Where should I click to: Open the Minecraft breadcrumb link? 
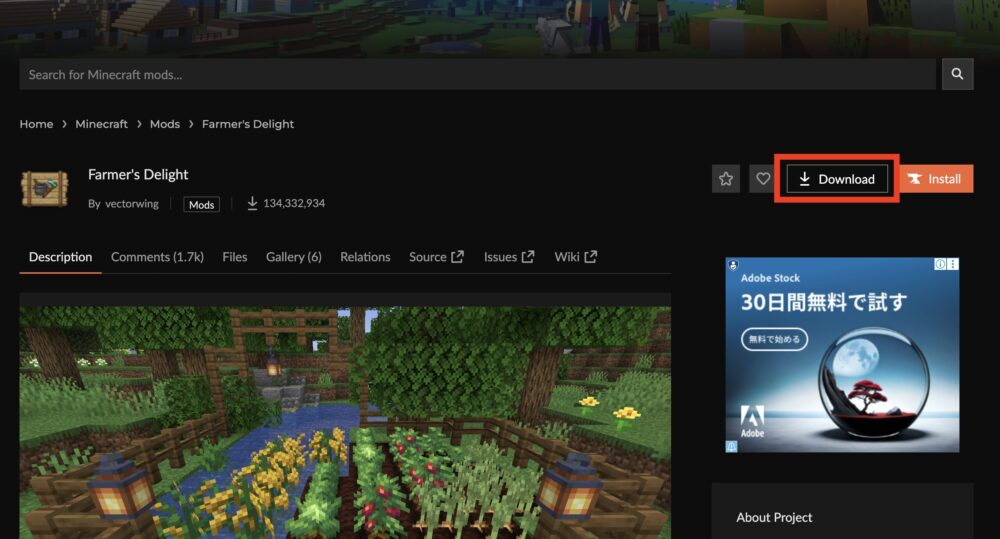click(x=101, y=124)
